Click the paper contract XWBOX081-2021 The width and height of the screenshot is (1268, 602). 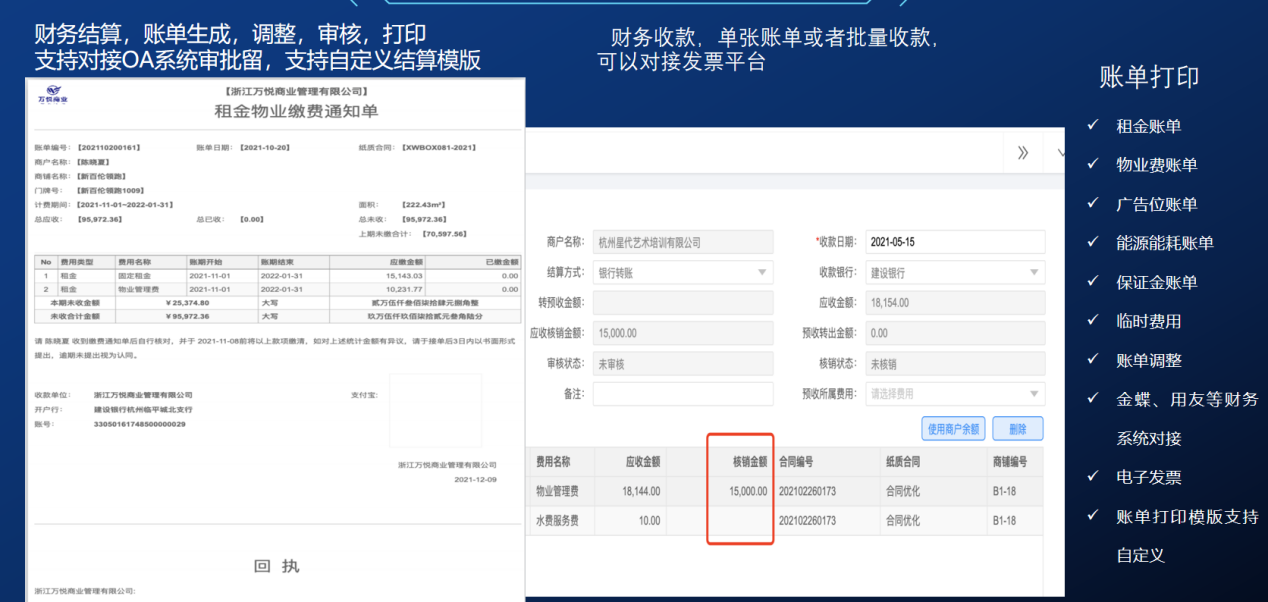pos(440,147)
